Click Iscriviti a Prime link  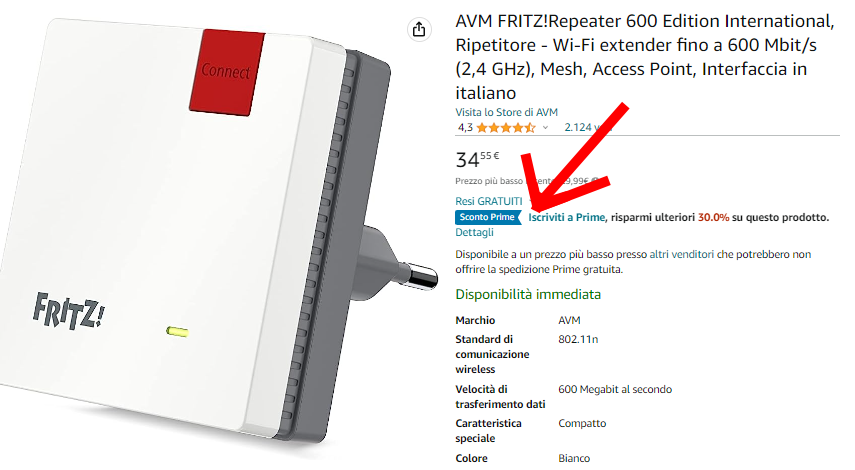[567, 217]
